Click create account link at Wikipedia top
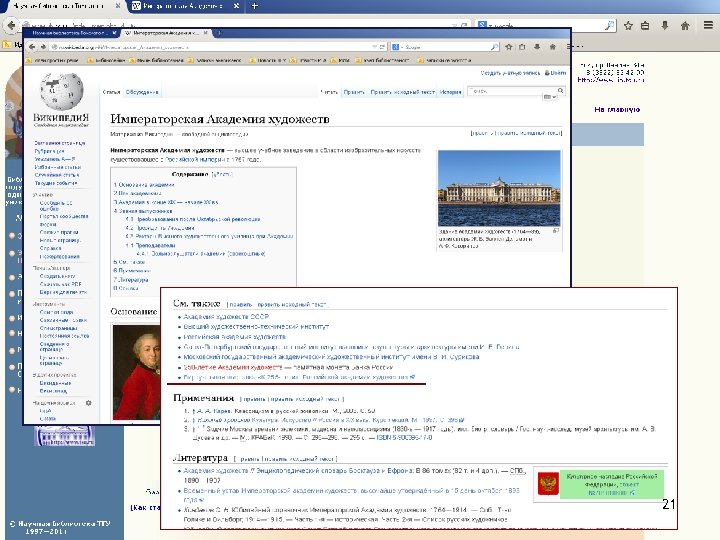720x540 pixels. 510,73
